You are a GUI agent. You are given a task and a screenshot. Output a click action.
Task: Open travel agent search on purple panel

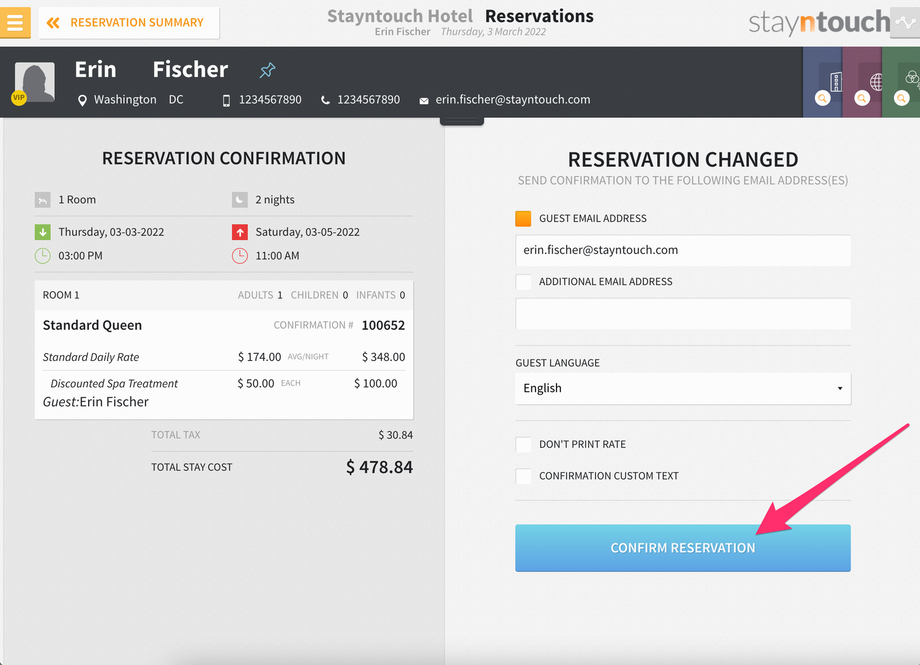click(862, 99)
